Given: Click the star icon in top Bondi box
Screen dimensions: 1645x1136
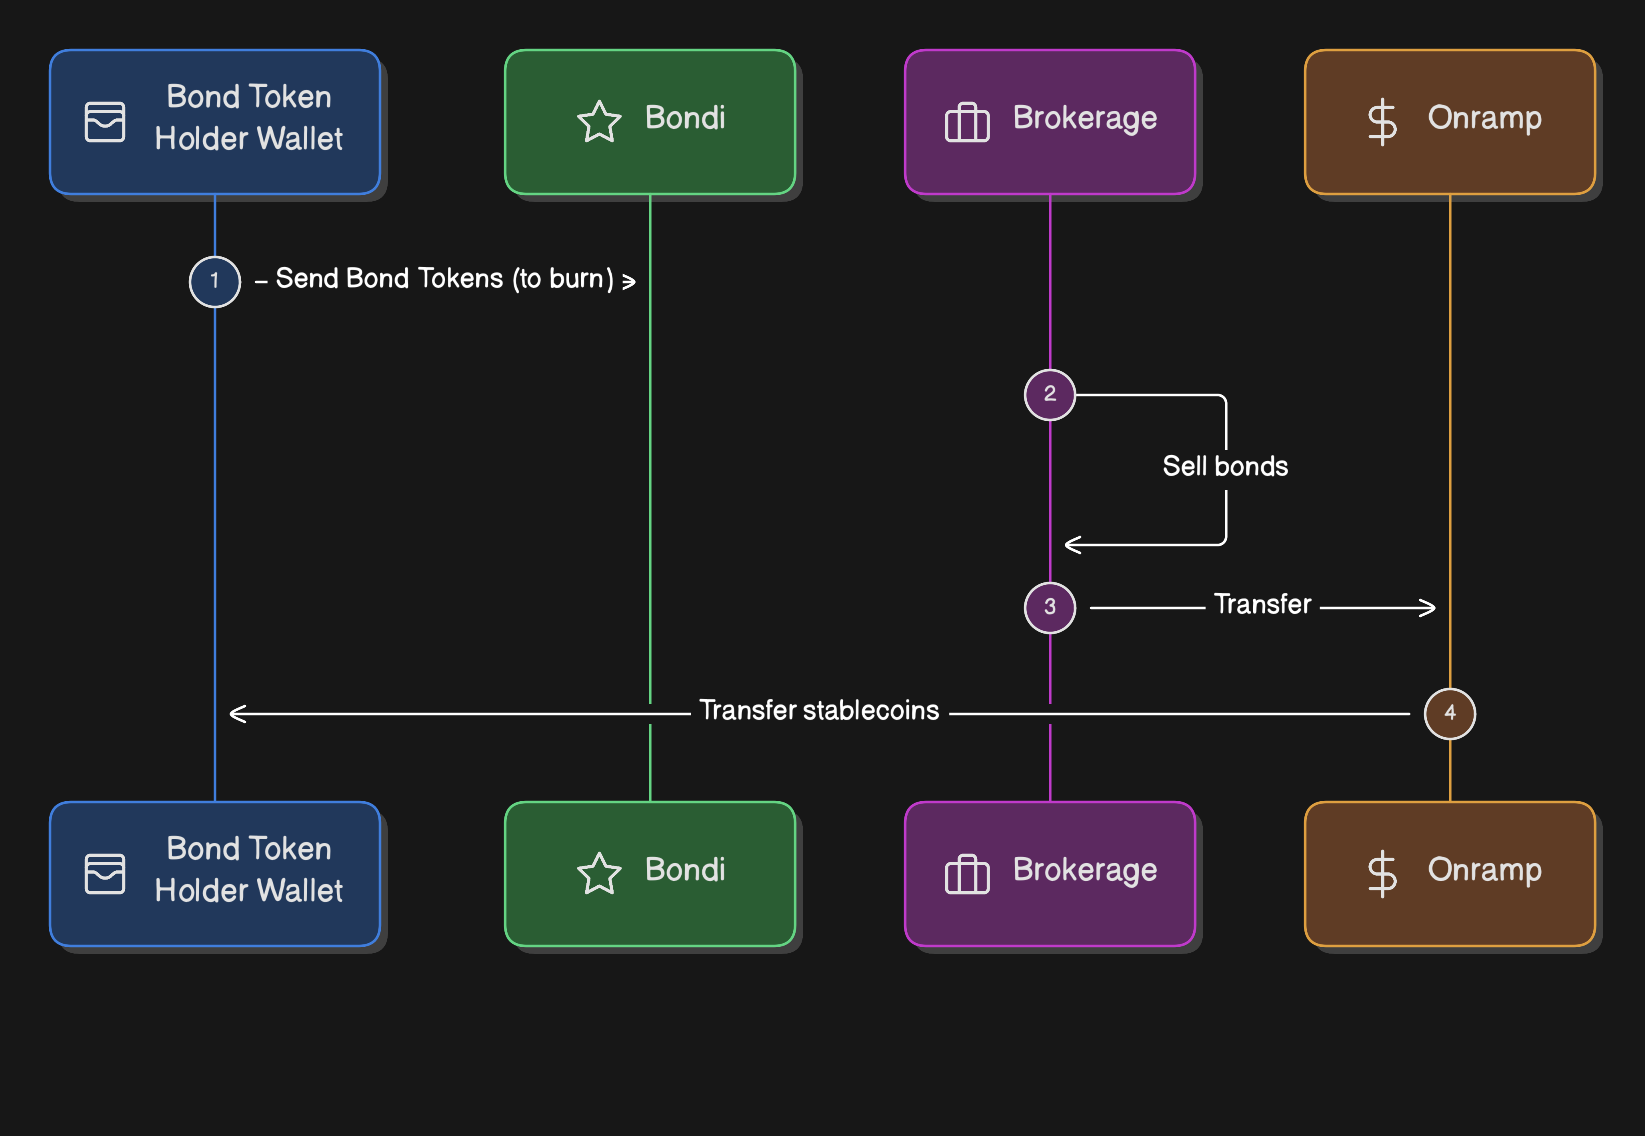Looking at the screenshot, I should (599, 122).
